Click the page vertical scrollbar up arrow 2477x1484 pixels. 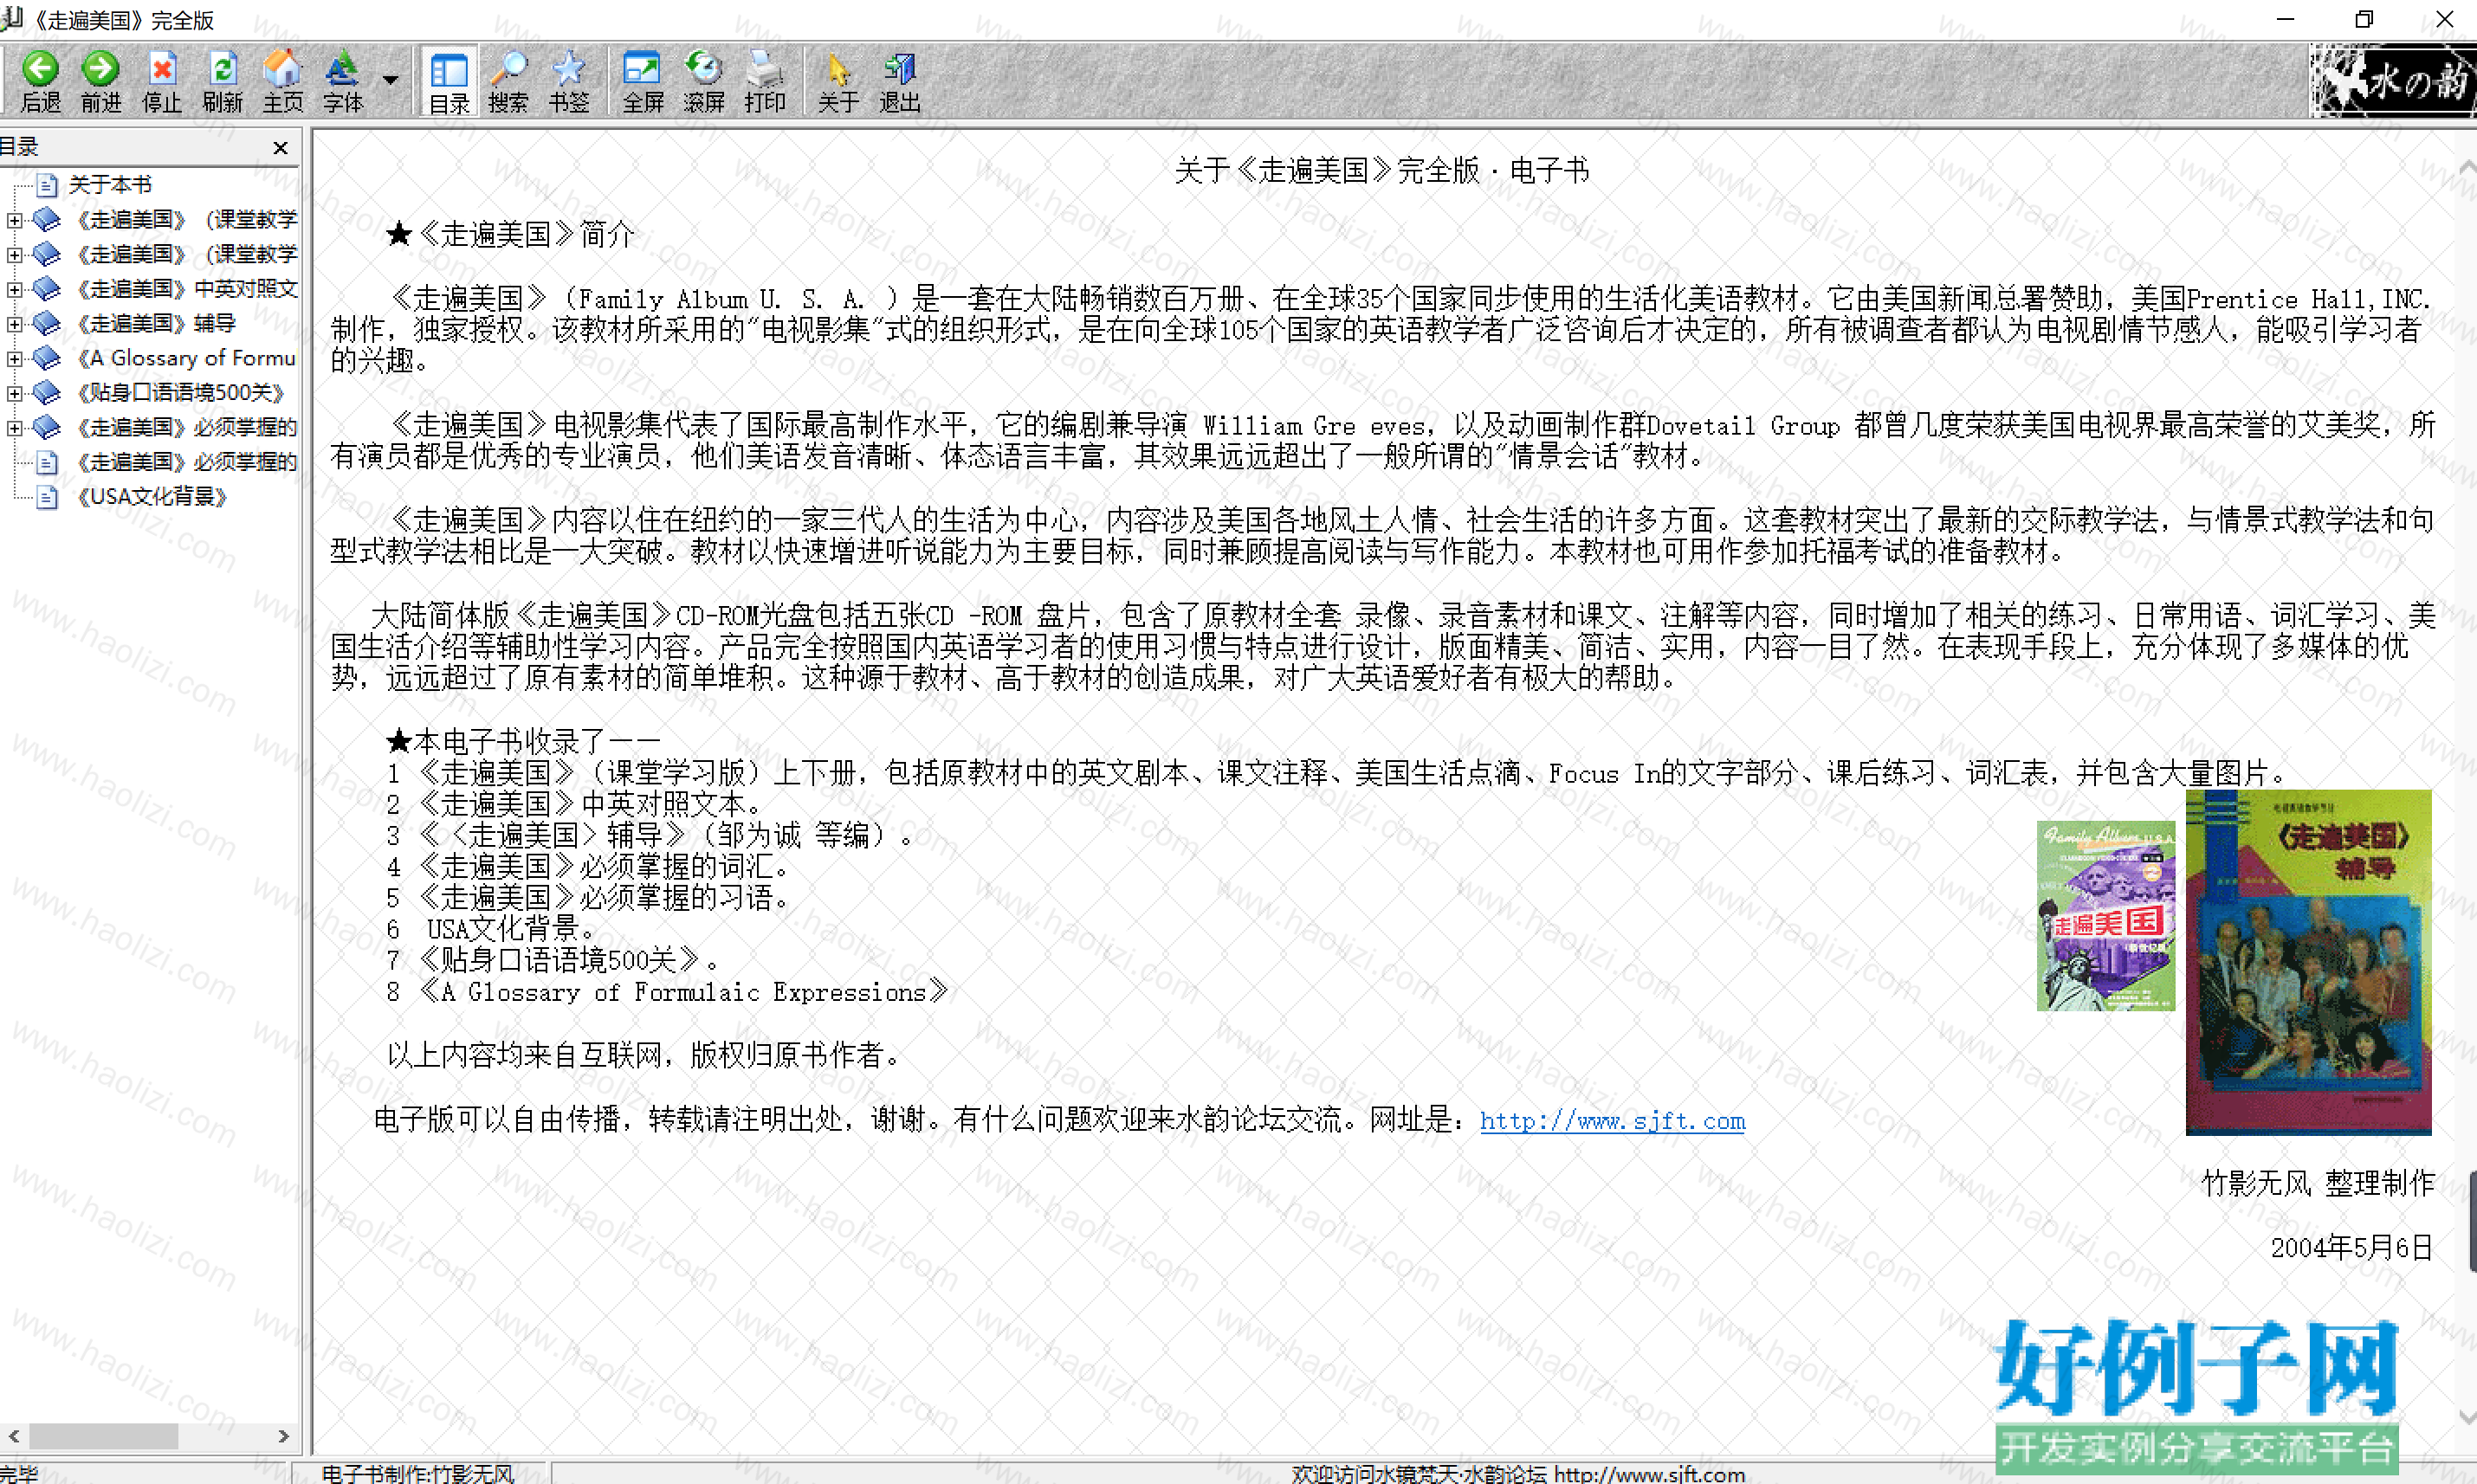coord(2467,166)
